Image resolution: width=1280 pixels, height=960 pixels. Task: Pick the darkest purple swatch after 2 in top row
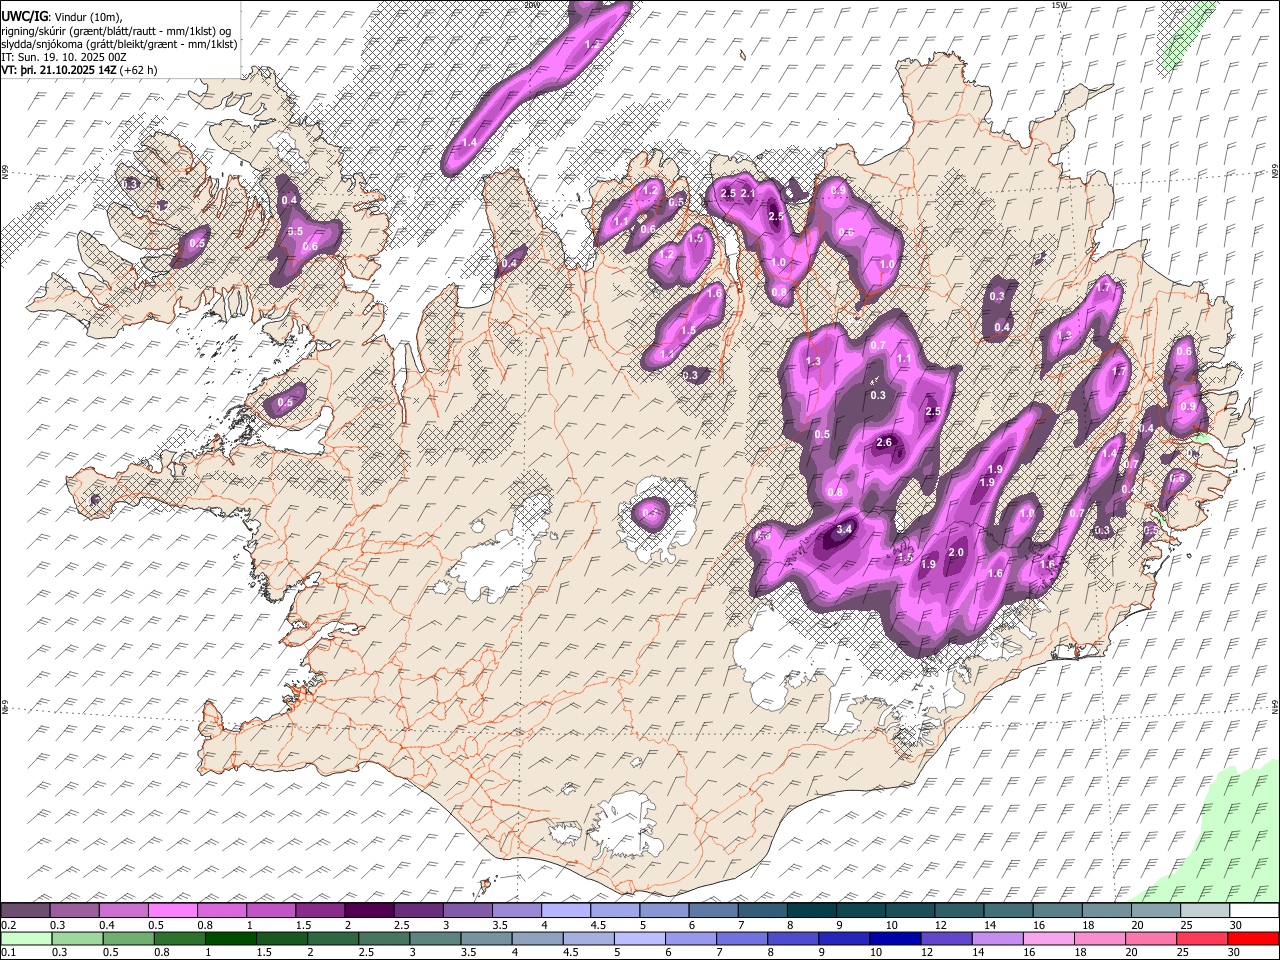pos(369,910)
